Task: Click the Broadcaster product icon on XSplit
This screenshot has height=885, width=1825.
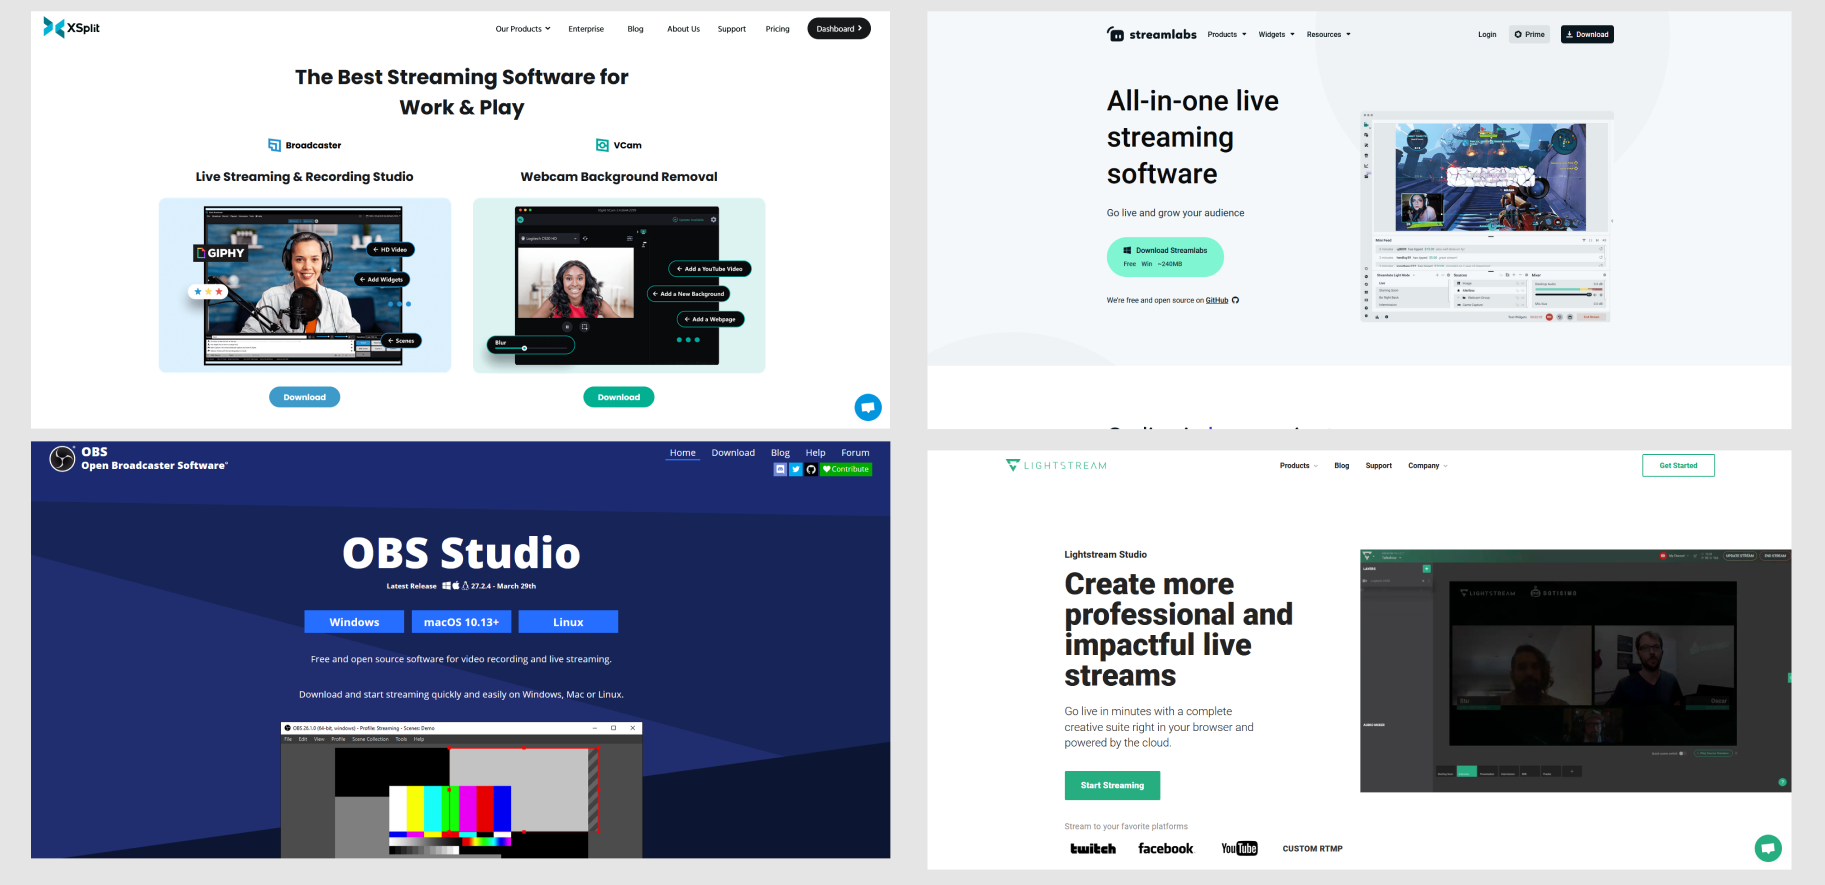Action: pos(274,145)
